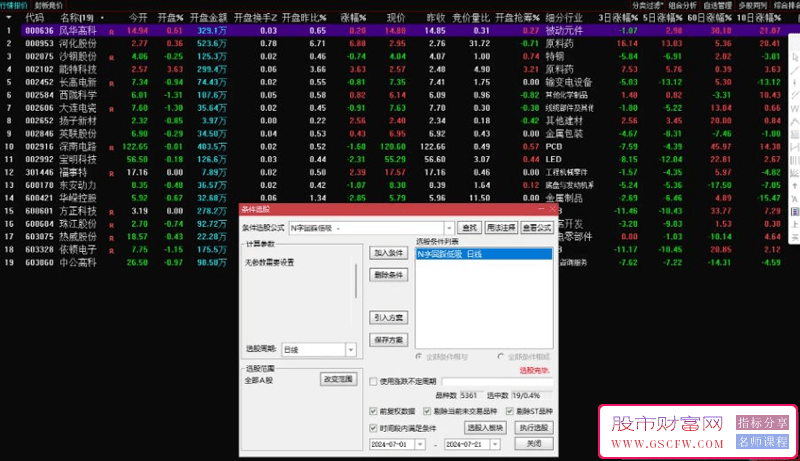The height and width of the screenshot is (461, 800).
Task: Click the 使用涨跌不定周期 input field
Action: tap(497, 381)
